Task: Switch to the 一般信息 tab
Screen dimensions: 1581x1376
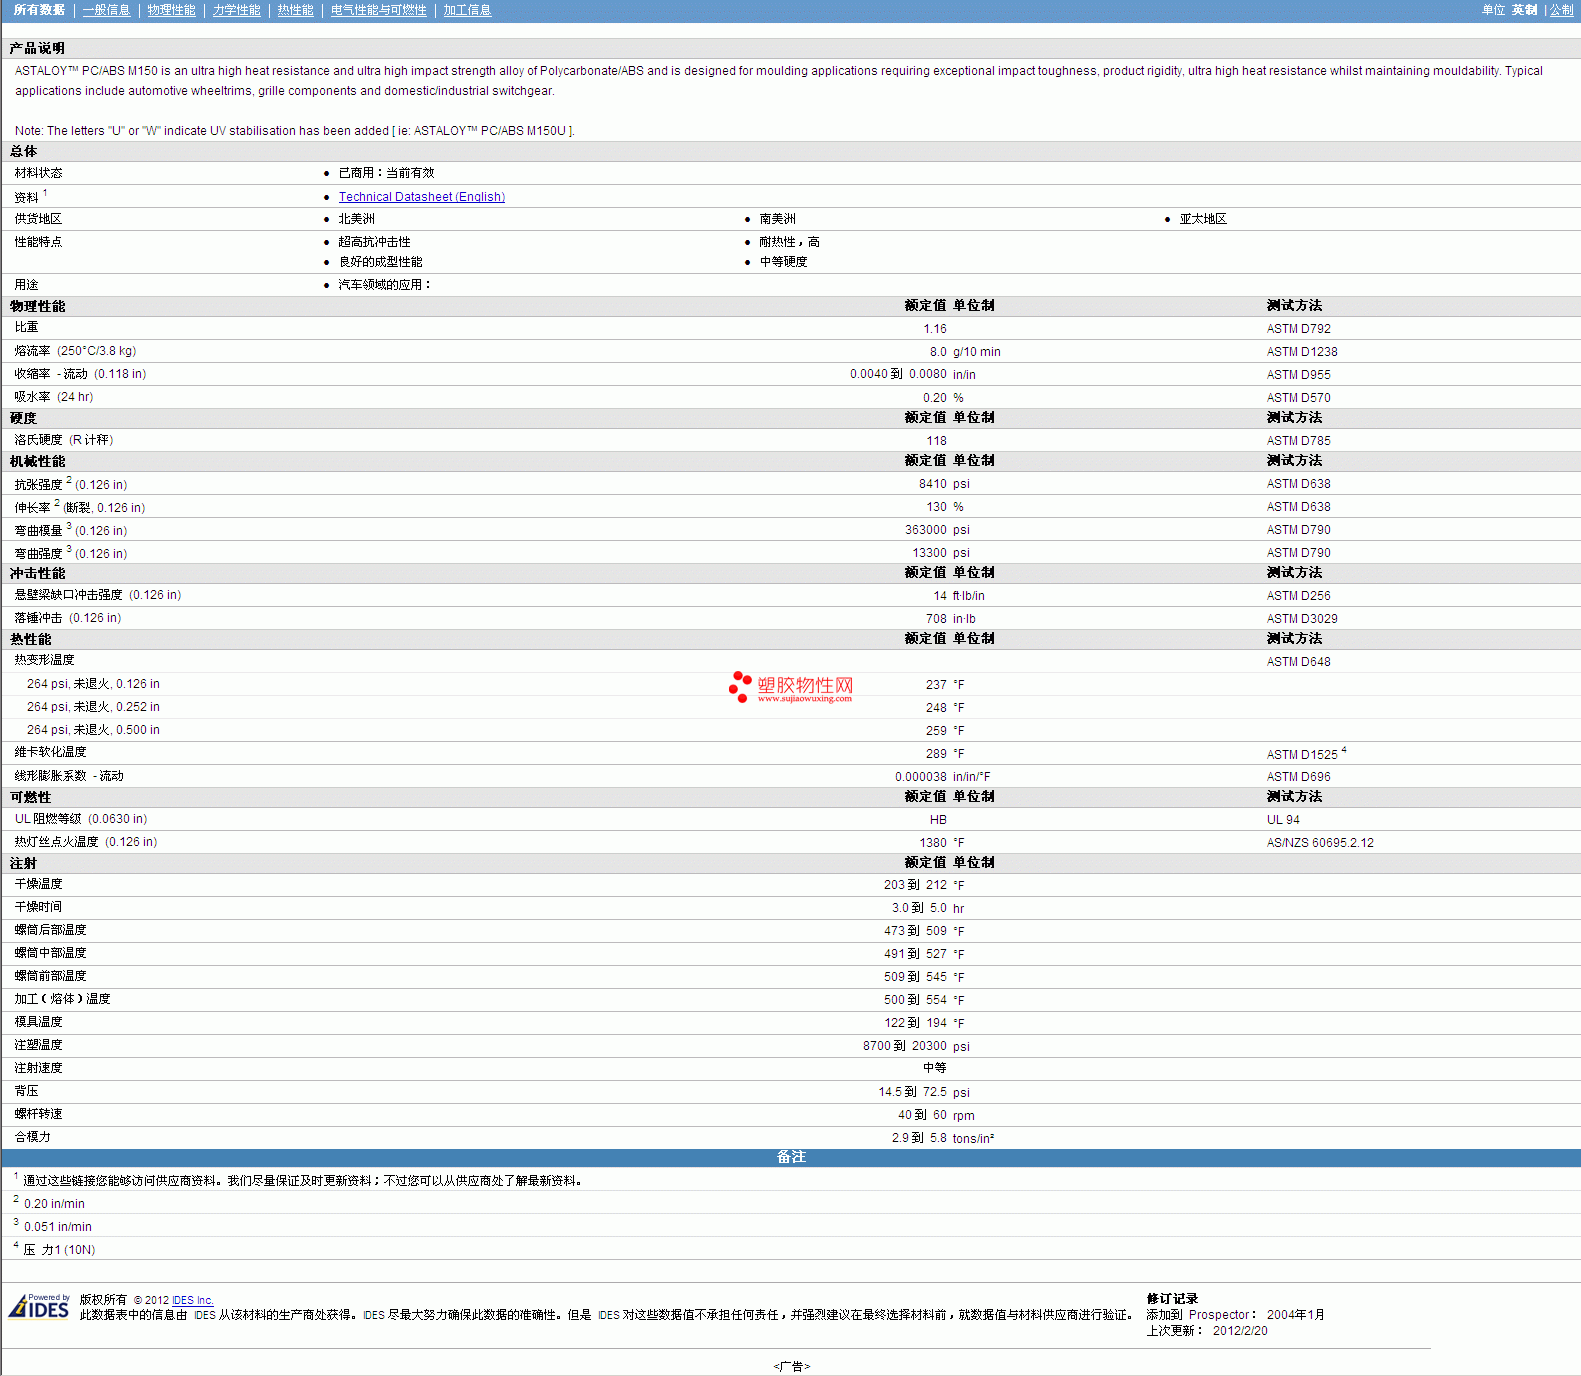Action: click(106, 10)
